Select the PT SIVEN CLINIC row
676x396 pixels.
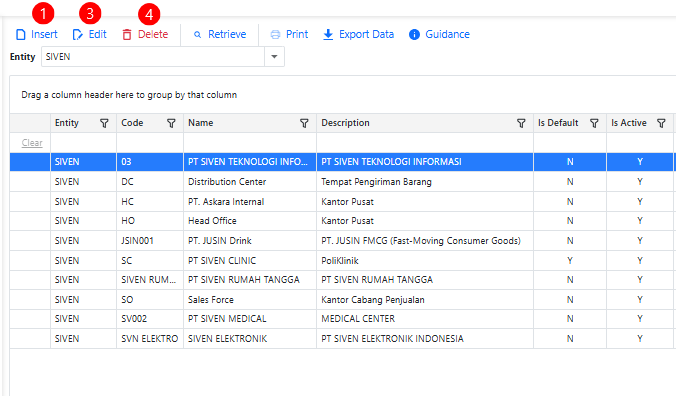(x=343, y=260)
